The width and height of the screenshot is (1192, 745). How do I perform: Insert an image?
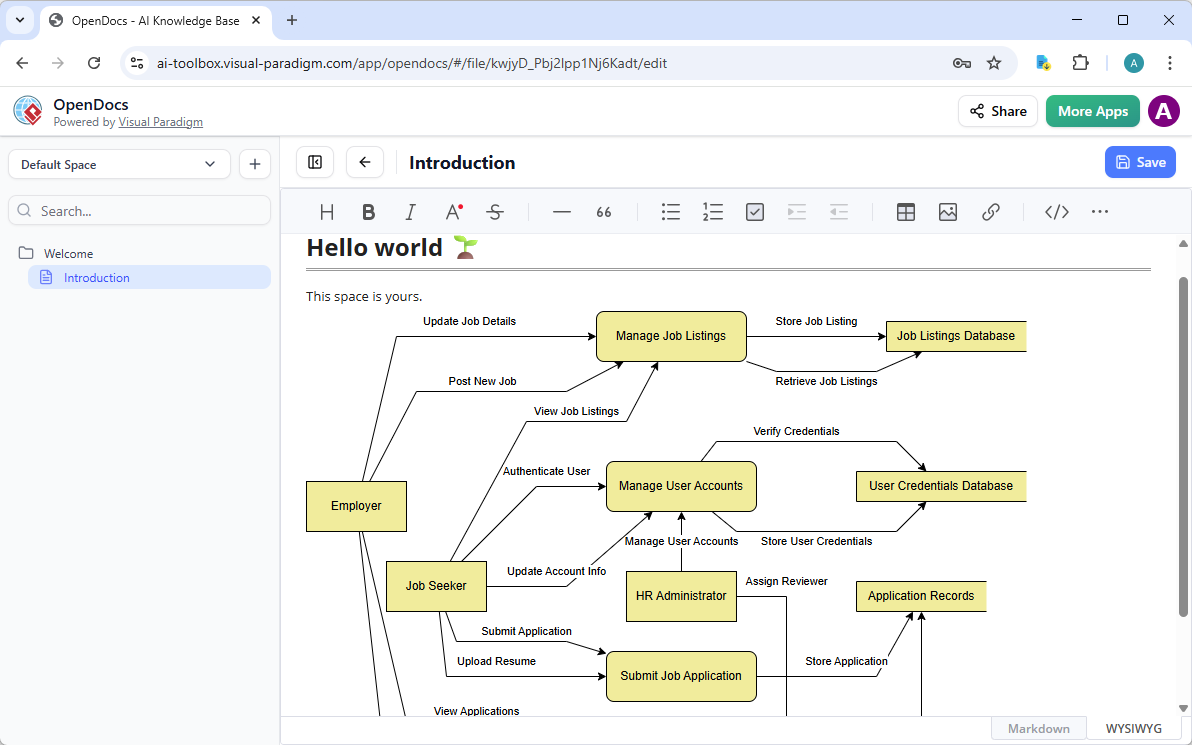pos(947,211)
